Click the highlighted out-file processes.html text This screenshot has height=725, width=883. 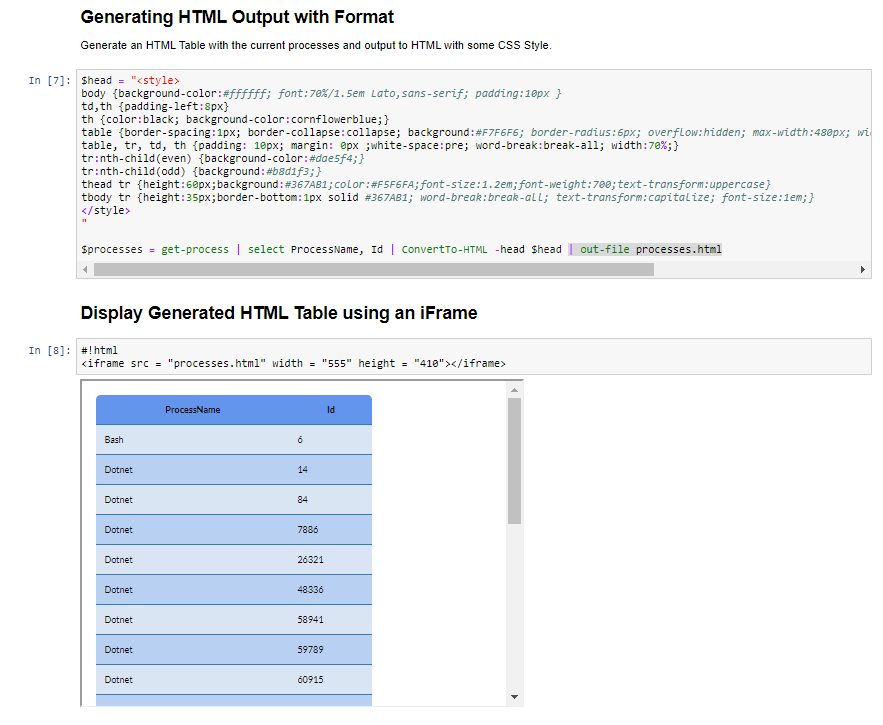(648, 249)
